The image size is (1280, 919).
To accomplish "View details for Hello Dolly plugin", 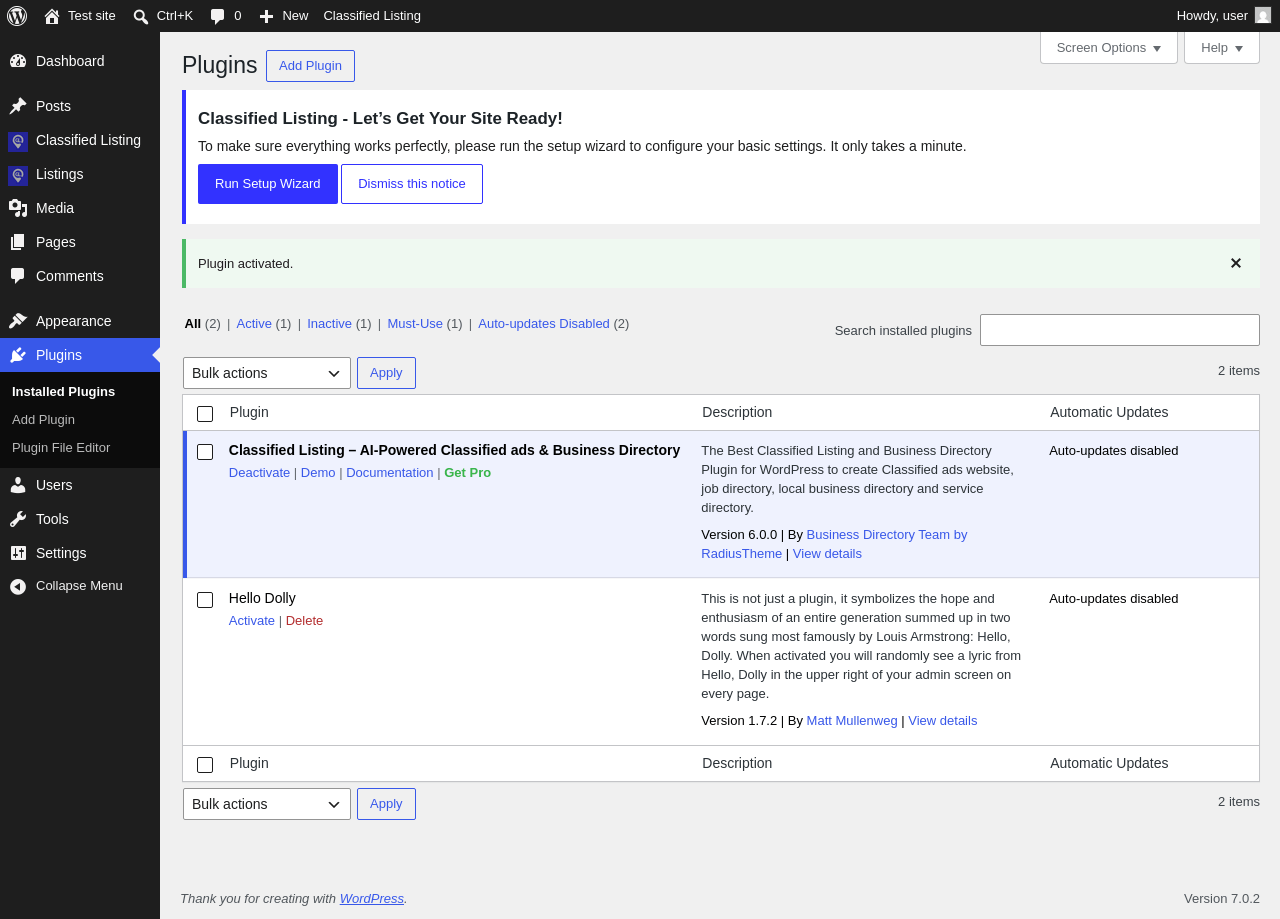I will coord(943,721).
